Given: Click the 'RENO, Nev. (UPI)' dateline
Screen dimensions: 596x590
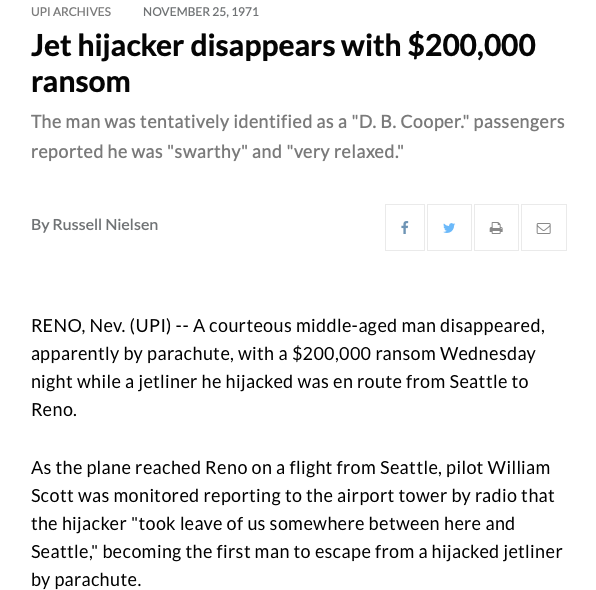Looking at the screenshot, I should coord(101,326).
